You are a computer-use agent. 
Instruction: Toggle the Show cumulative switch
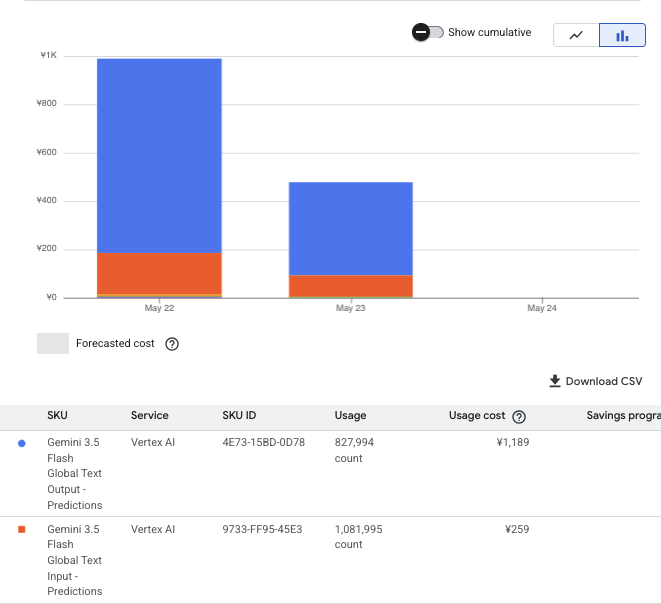(427, 32)
